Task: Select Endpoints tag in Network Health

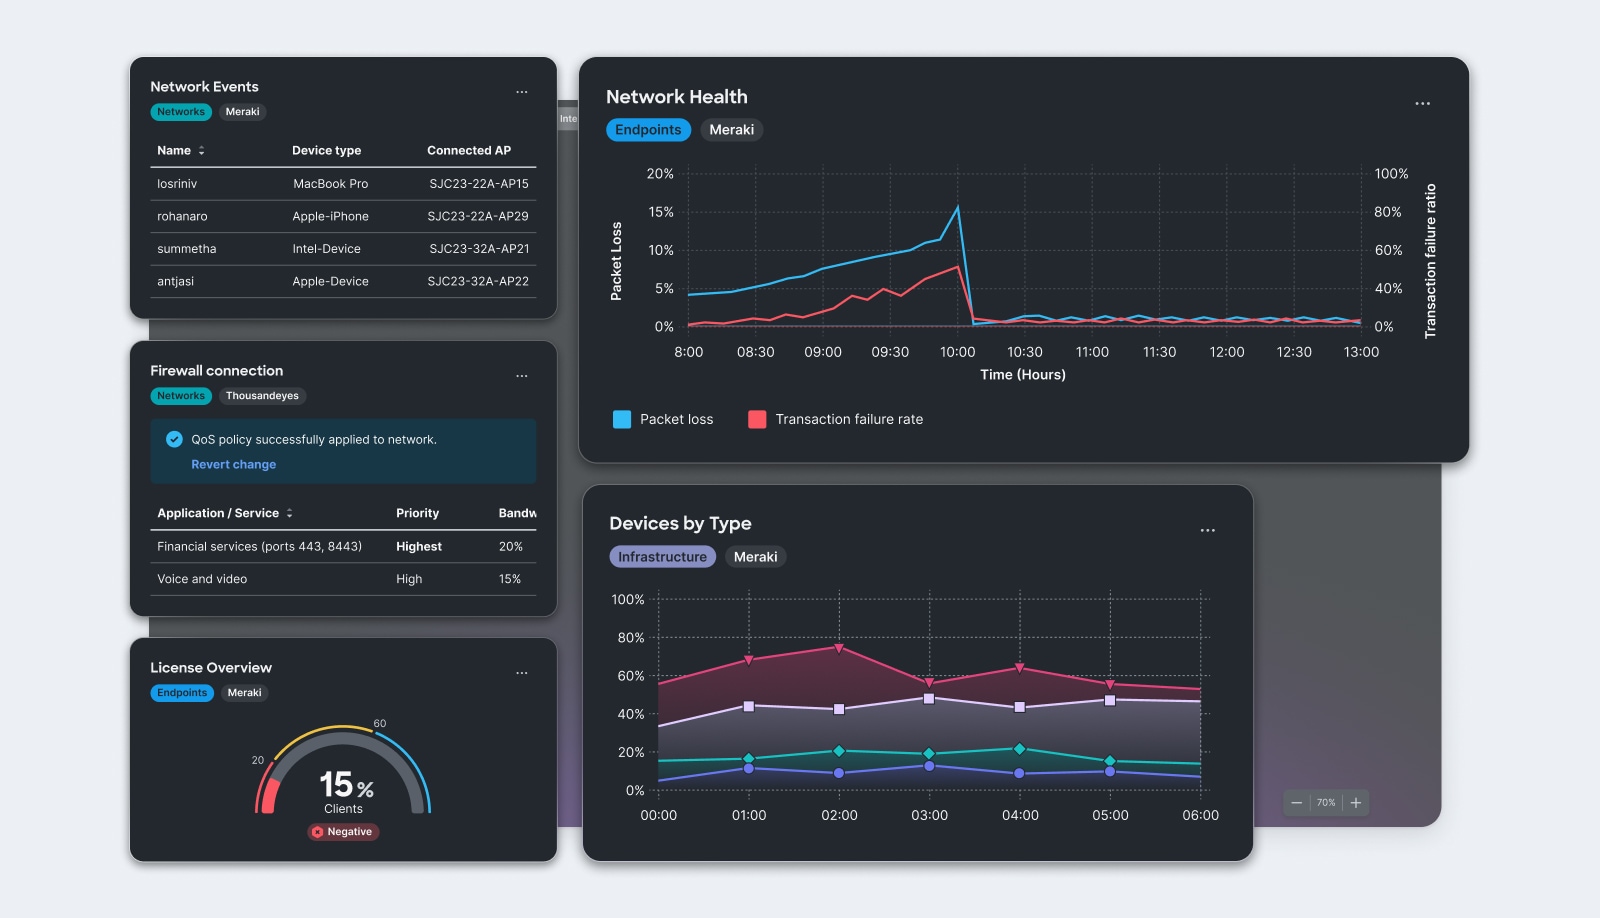Action: (648, 130)
